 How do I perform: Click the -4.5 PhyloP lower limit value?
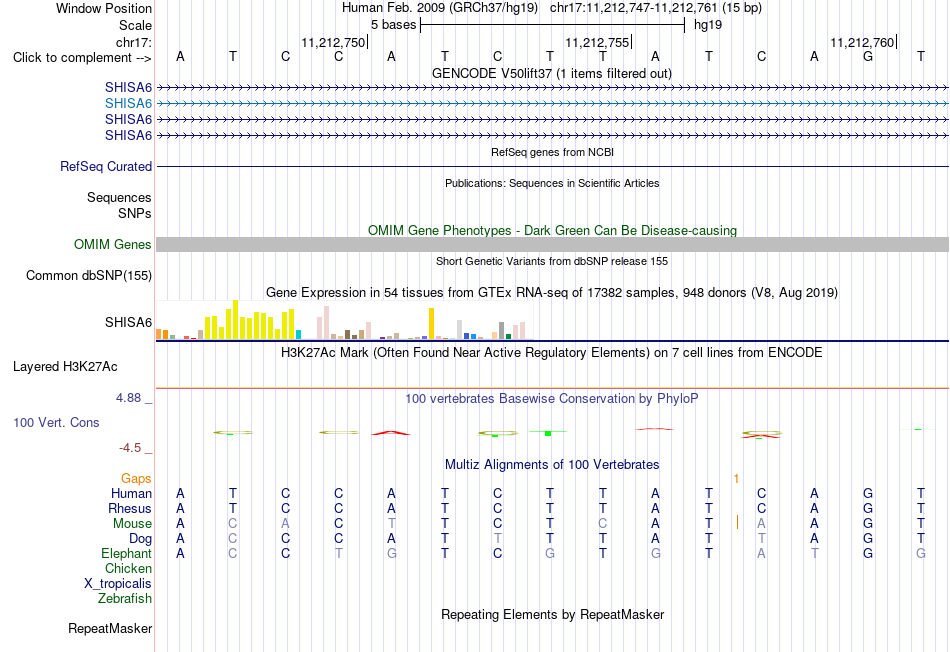(130, 448)
